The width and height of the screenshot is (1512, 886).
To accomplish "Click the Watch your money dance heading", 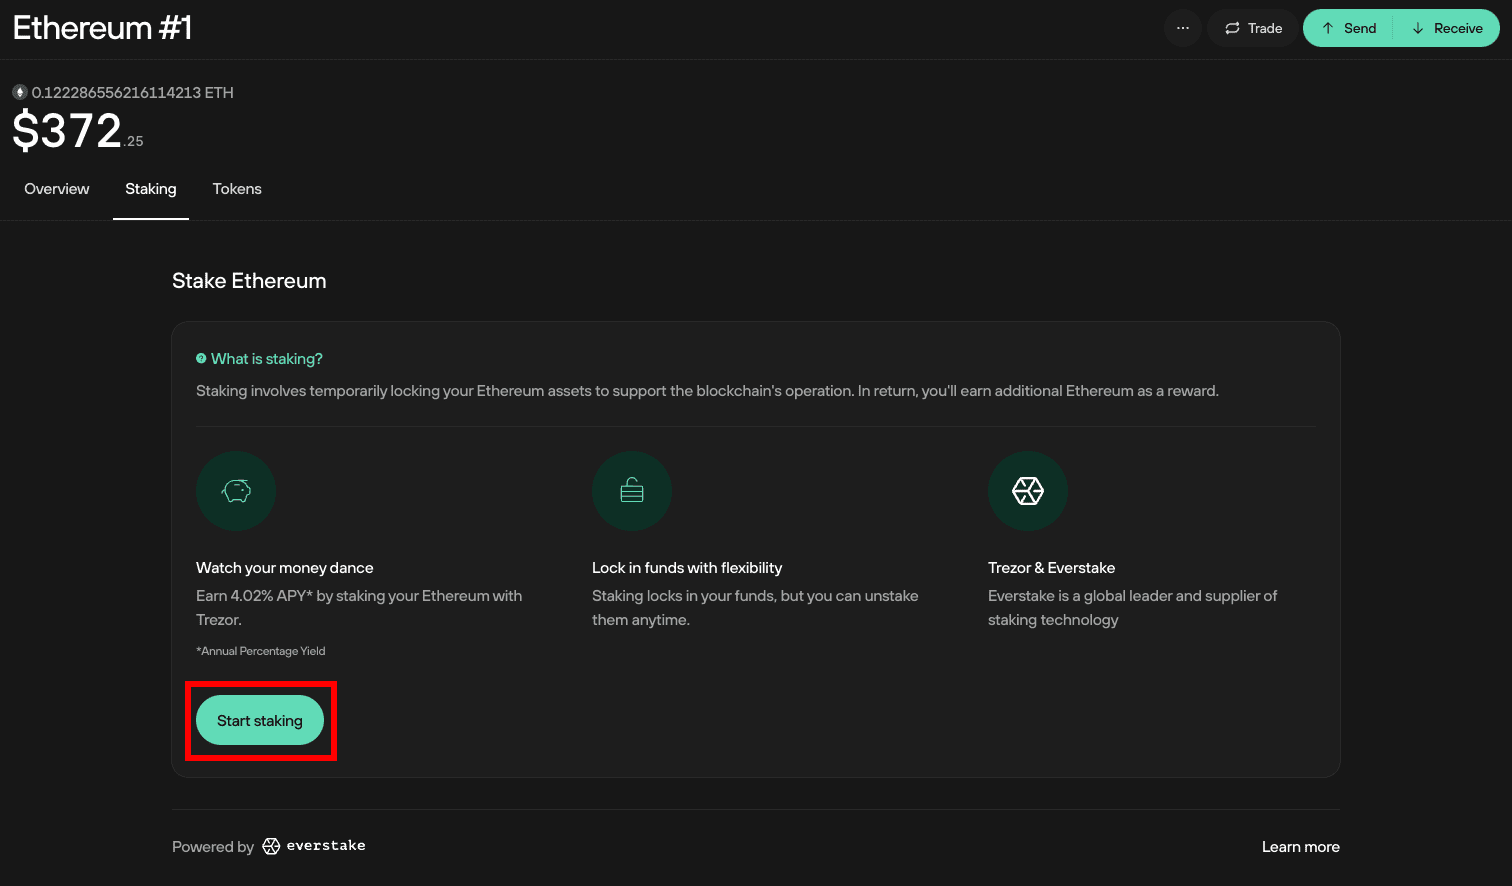I will pyautogui.click(x=285, y=568).
